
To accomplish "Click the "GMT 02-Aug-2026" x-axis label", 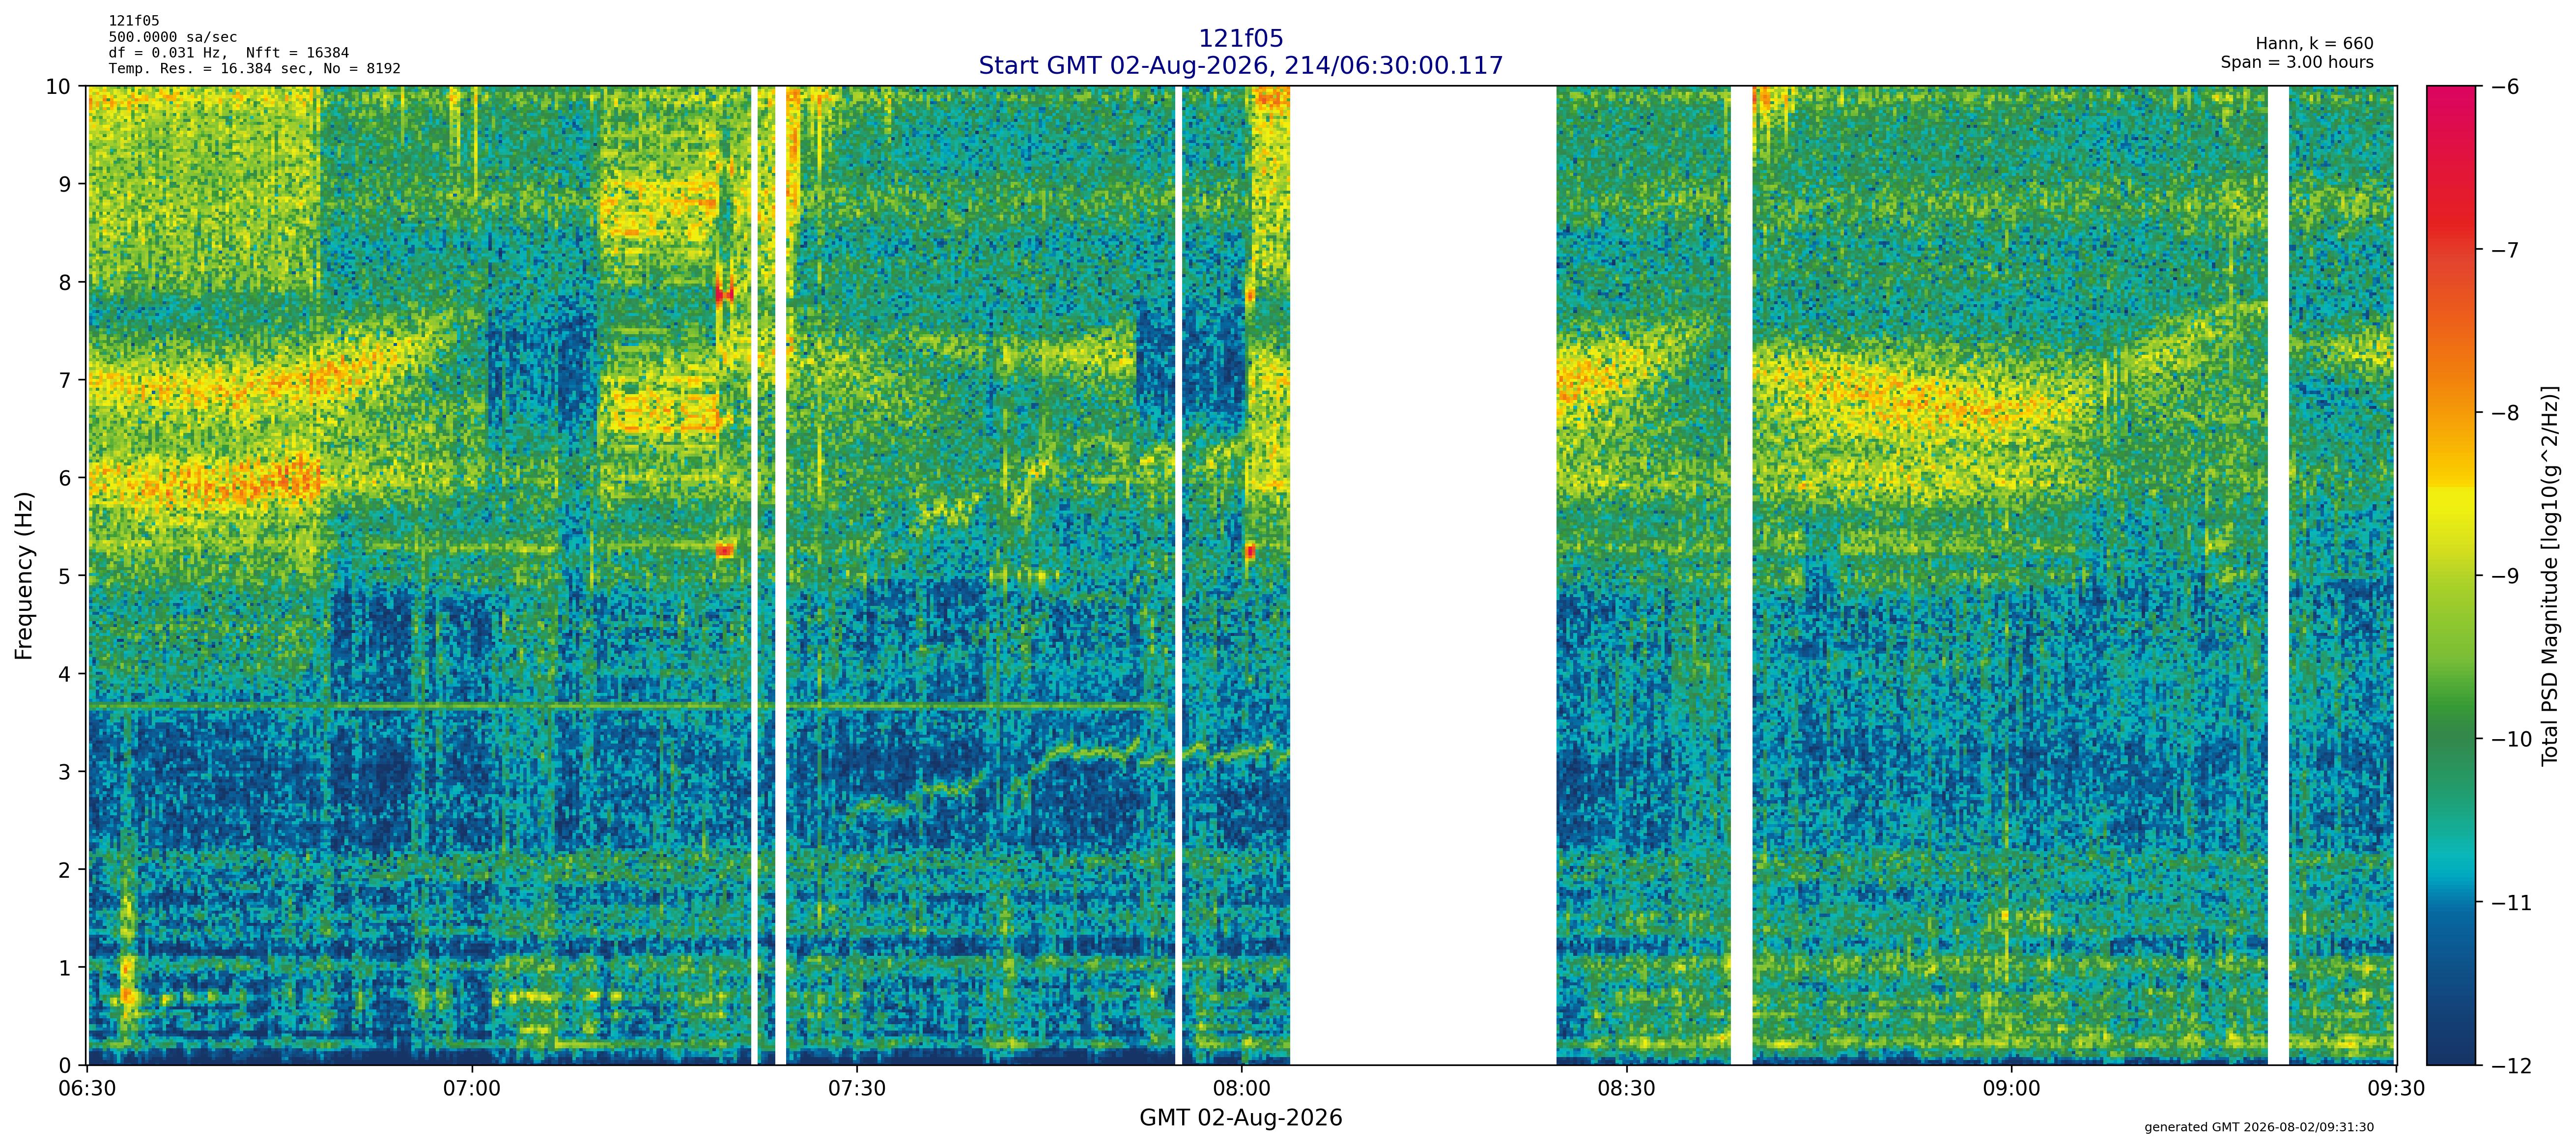I will (x=1241, y=1118).
